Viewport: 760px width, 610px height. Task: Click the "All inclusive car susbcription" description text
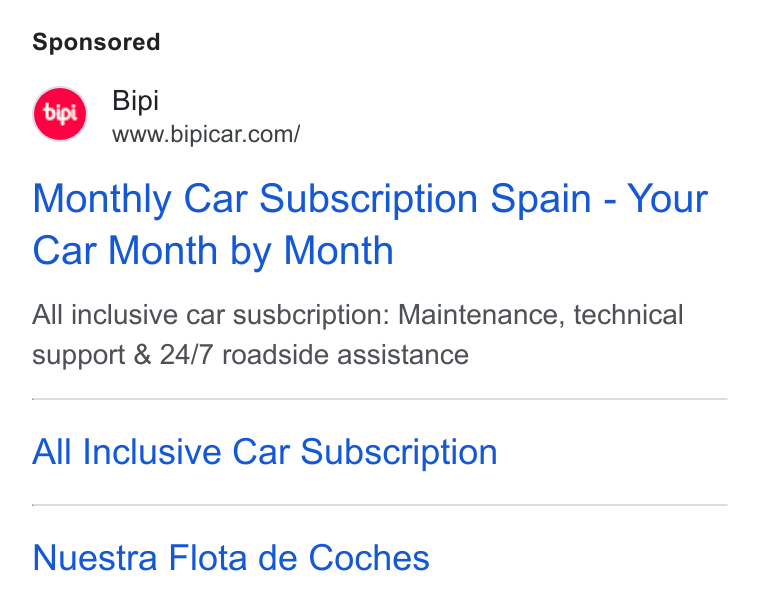point(211,315)
